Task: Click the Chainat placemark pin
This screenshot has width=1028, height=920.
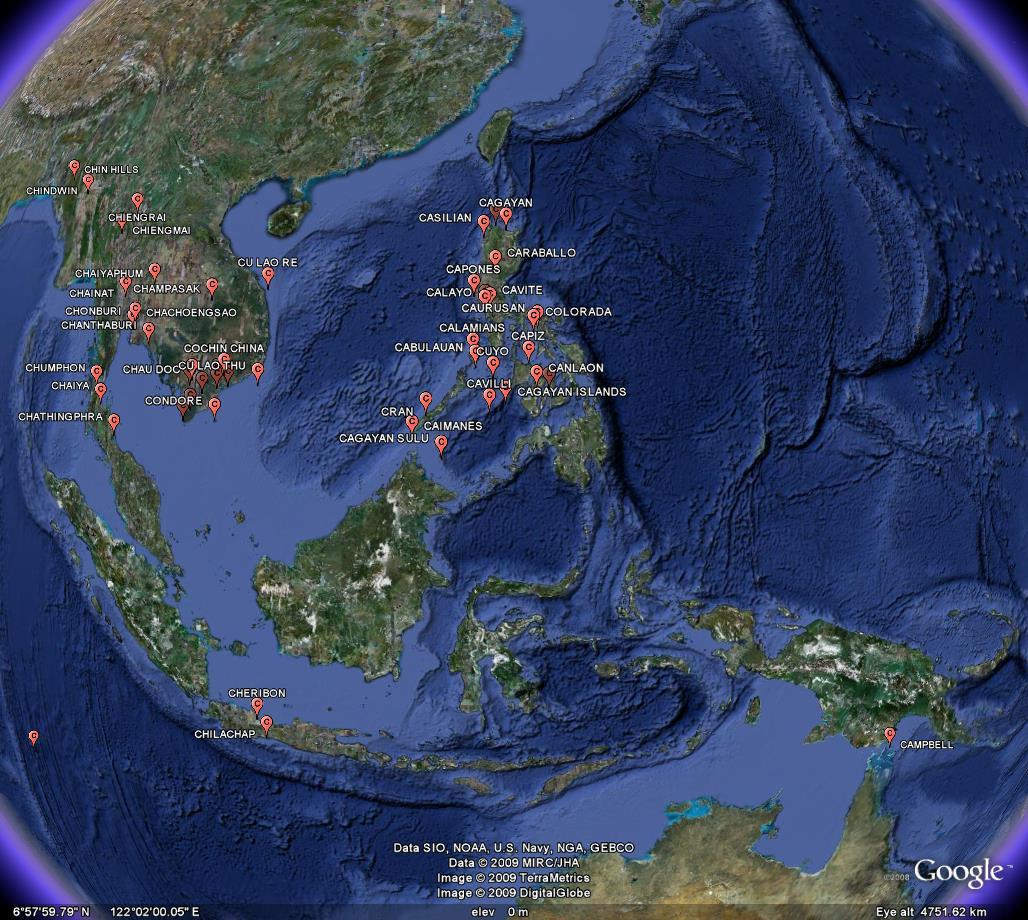Action: (125, 285)
